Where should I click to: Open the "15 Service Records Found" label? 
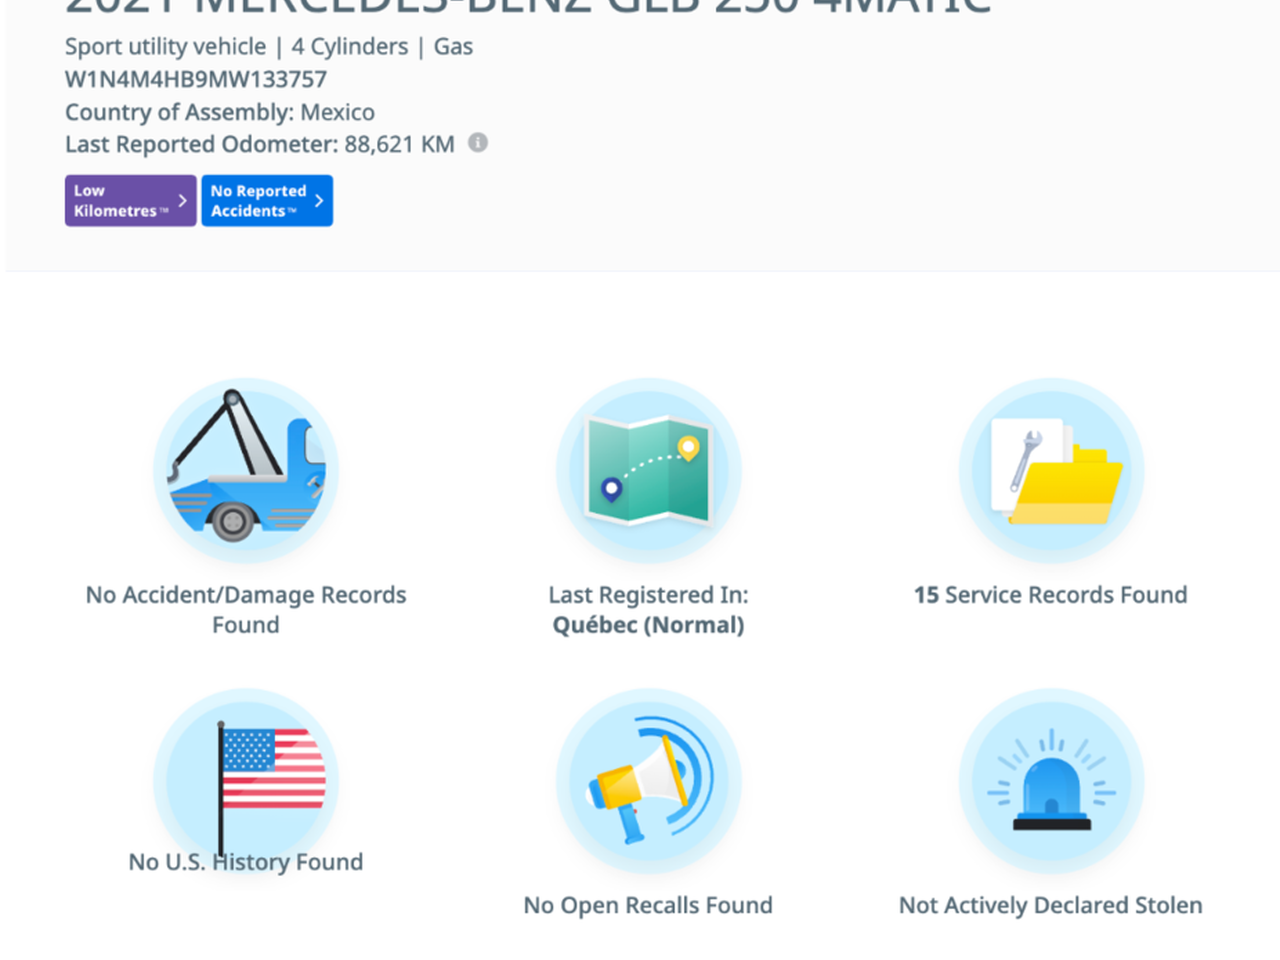click(1051, 595)
